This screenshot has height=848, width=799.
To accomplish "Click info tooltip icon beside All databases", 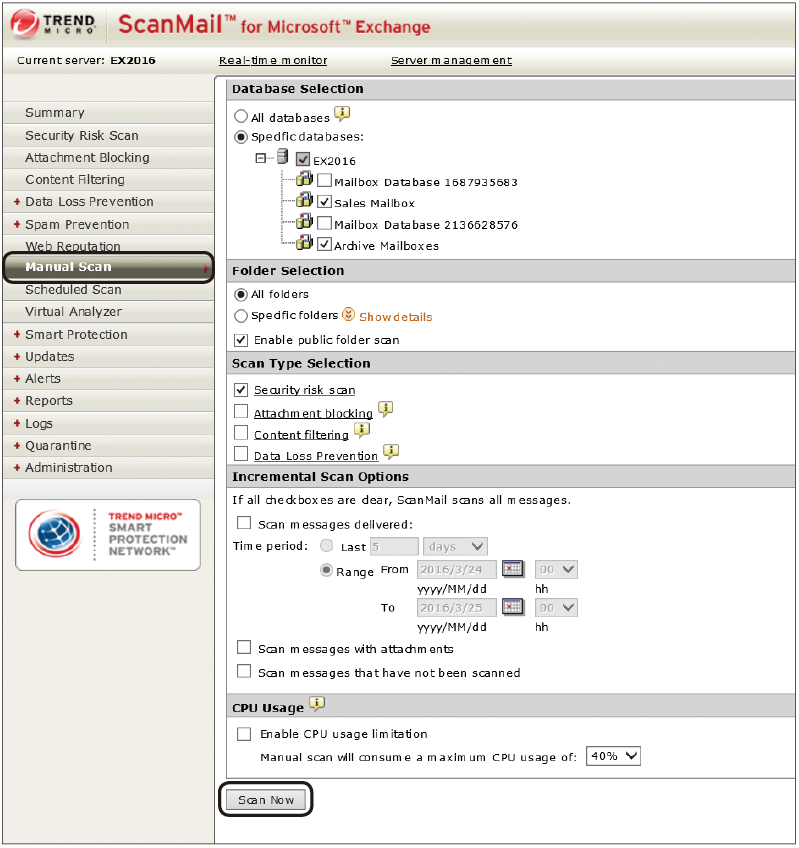I will coord(342,114).
